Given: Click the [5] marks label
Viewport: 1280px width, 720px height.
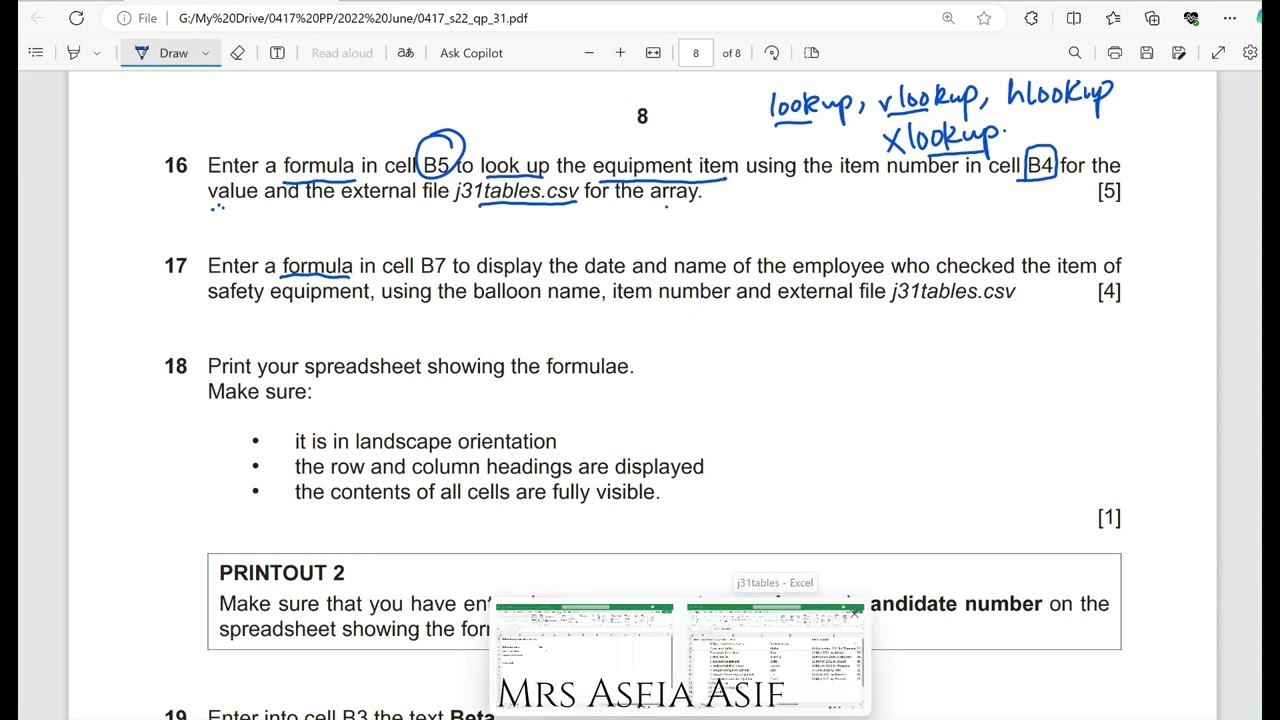Looking at the screenshot, I should [1109, 191].
